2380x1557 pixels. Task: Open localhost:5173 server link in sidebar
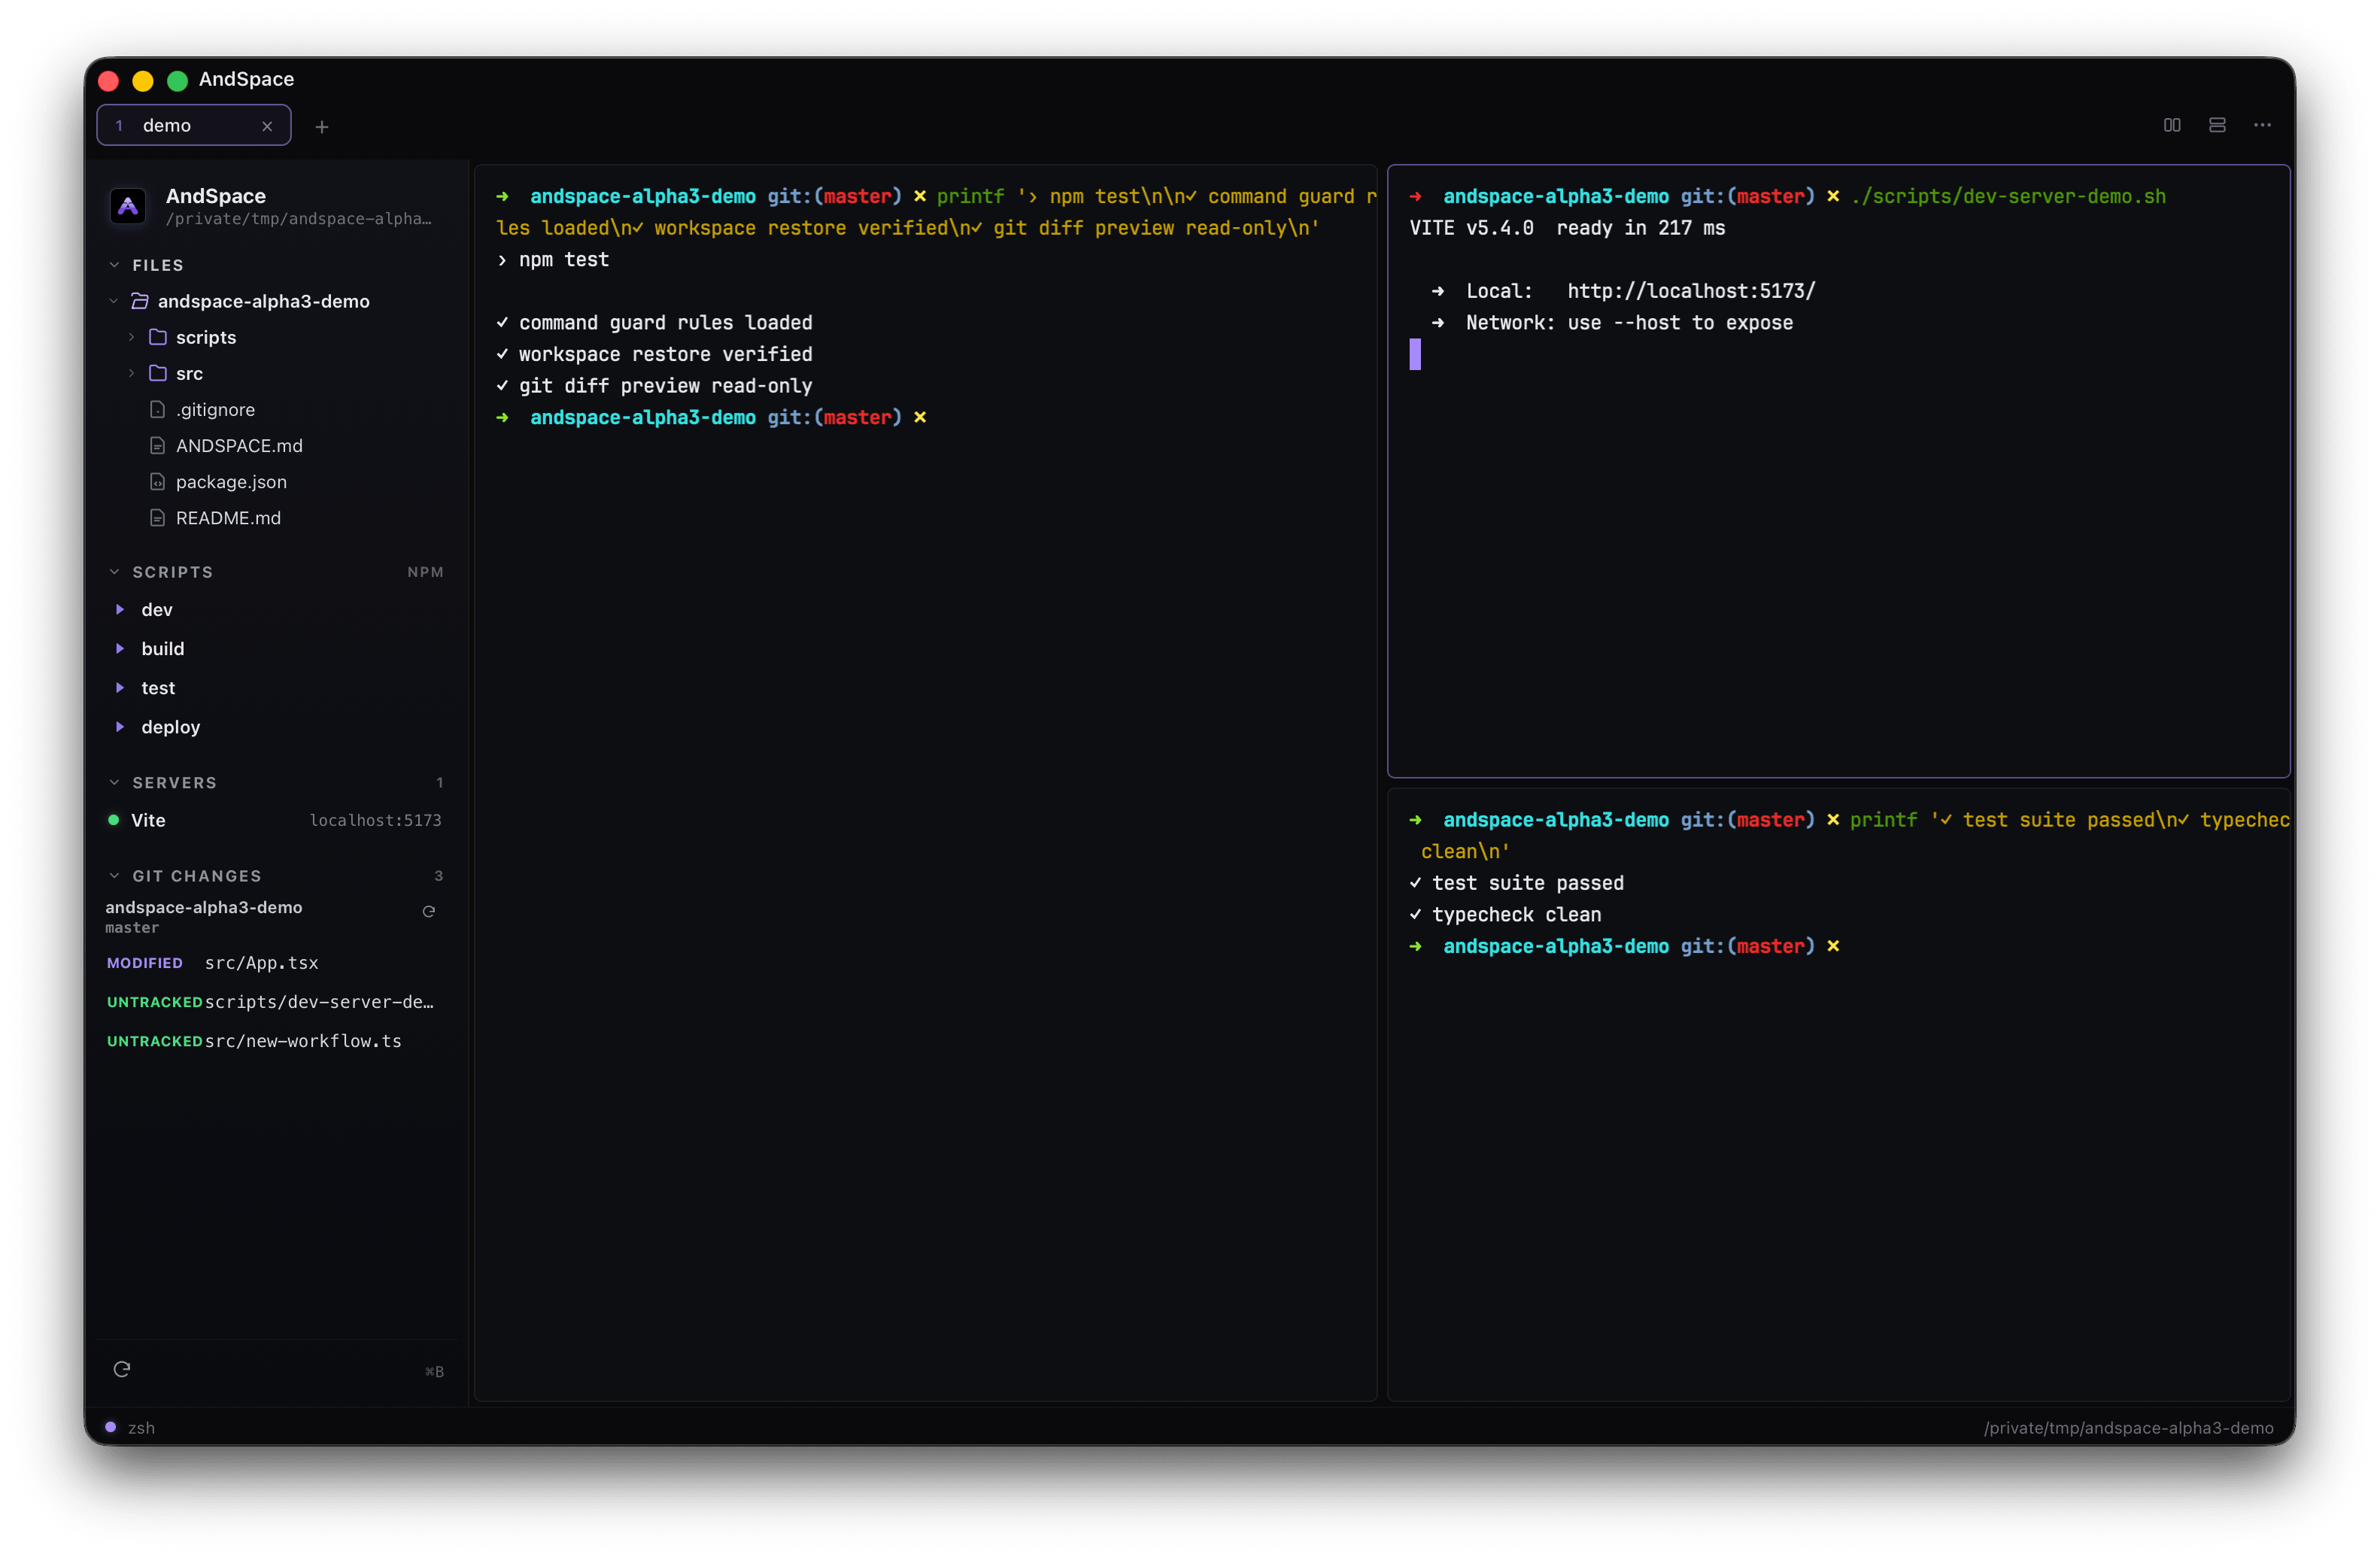(376, 820)
